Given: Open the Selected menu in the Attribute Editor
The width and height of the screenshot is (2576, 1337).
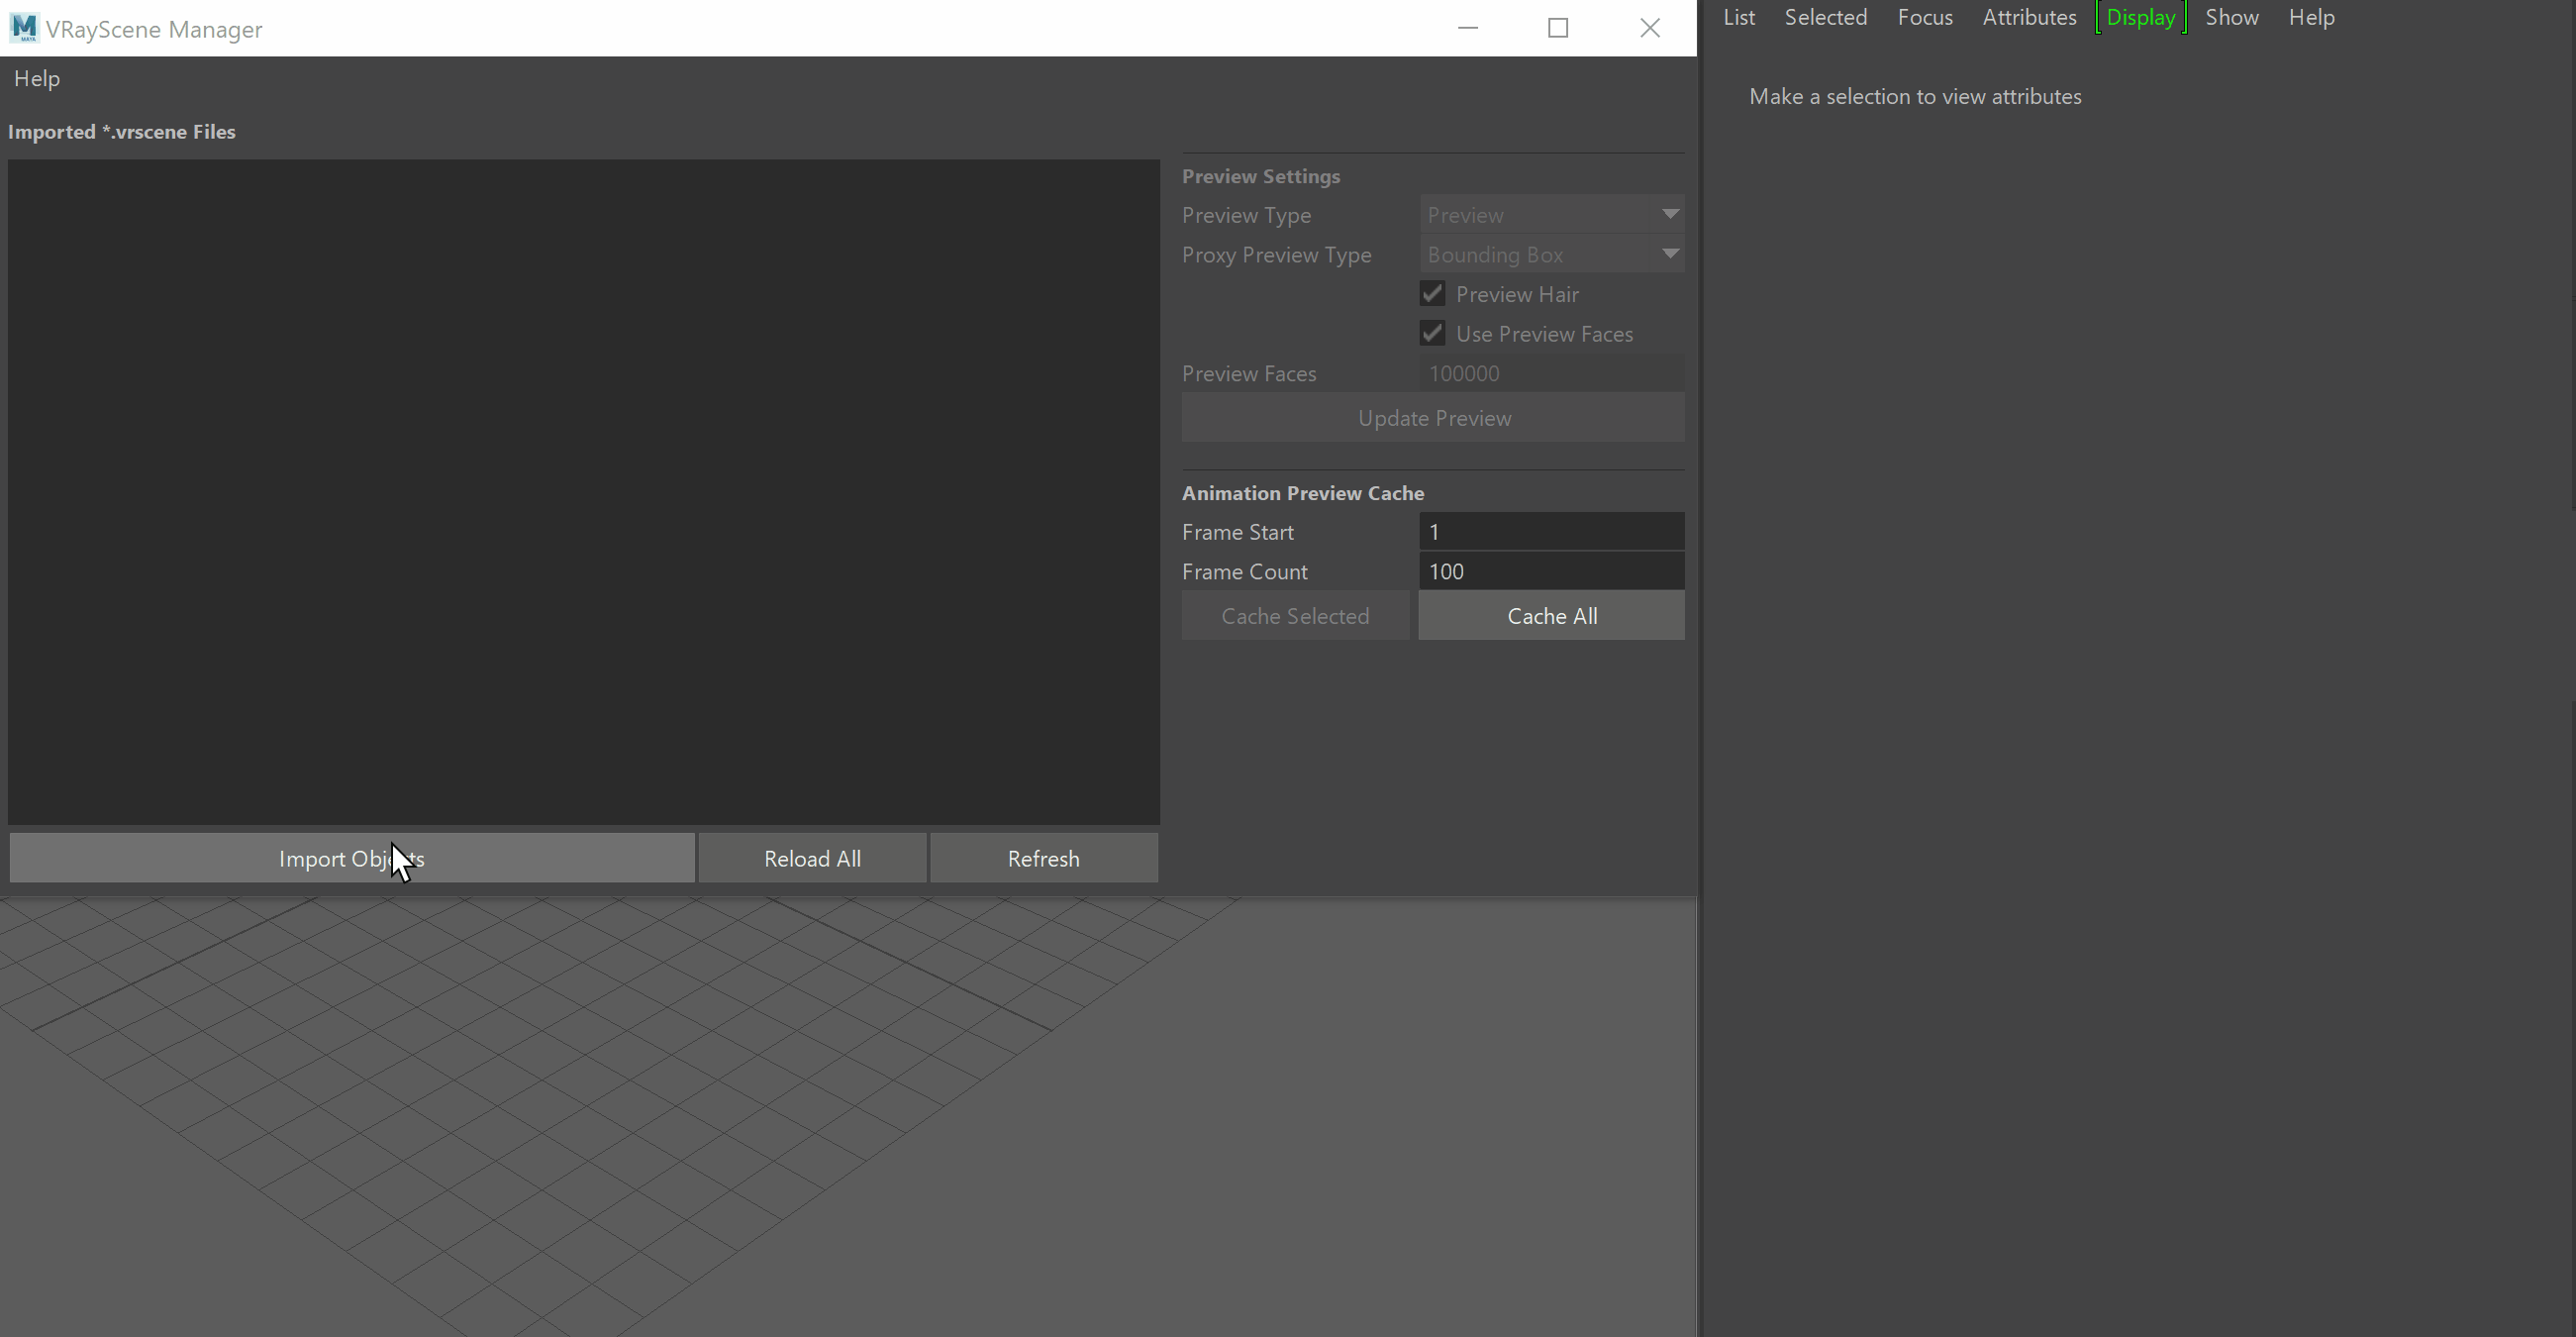Looking at the screenshot, I should [1825, 17].
